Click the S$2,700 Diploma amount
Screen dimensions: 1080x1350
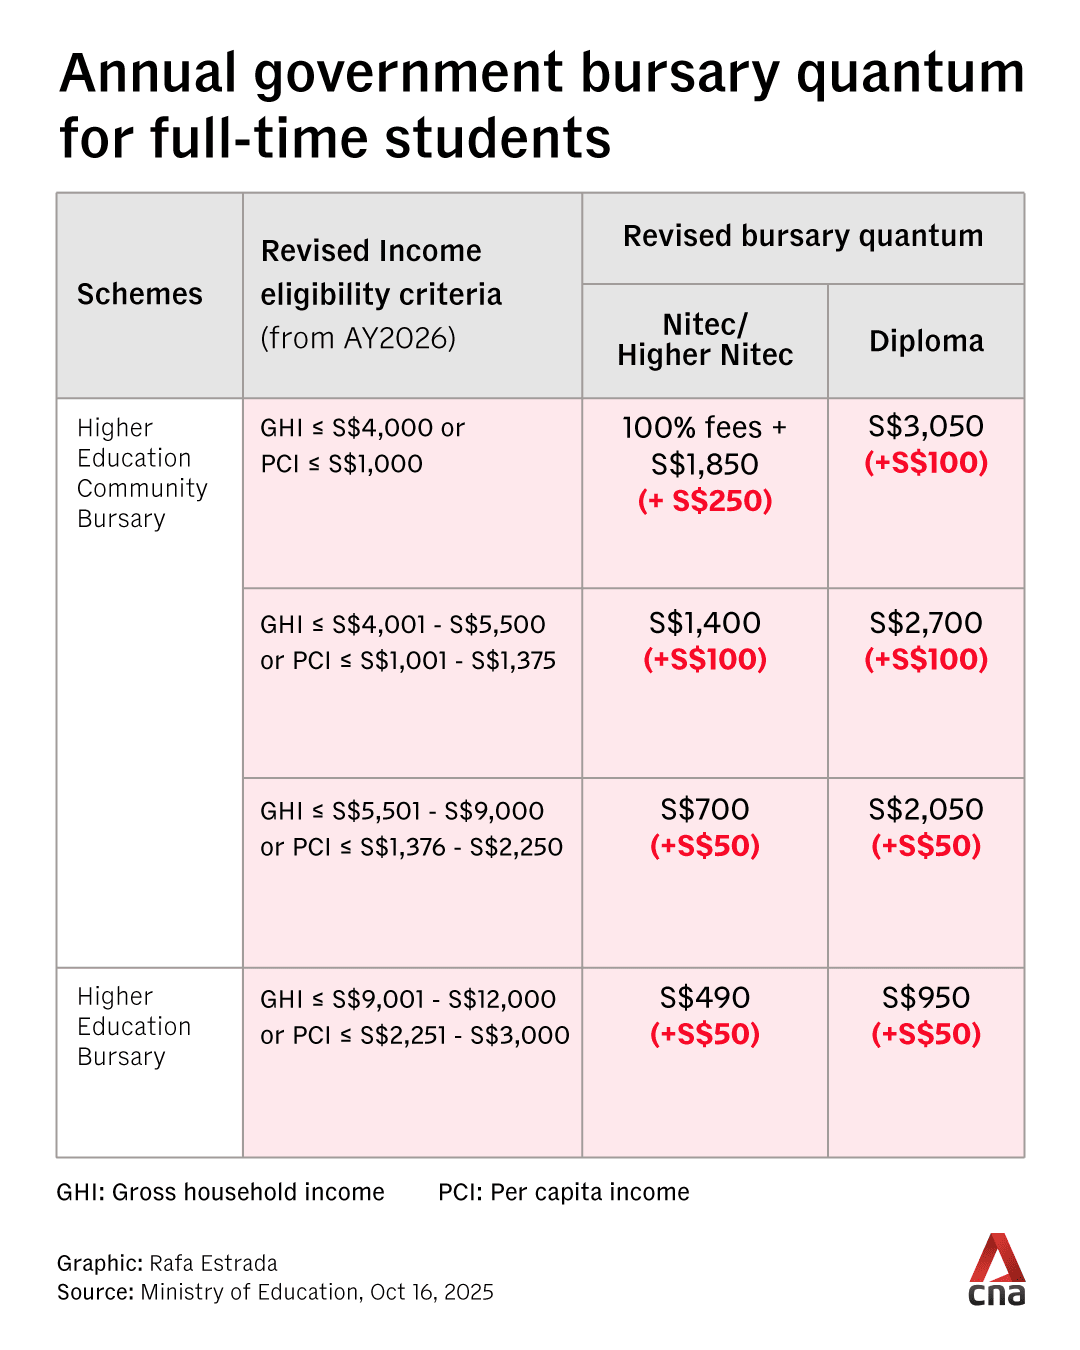(x=926, y=624)
